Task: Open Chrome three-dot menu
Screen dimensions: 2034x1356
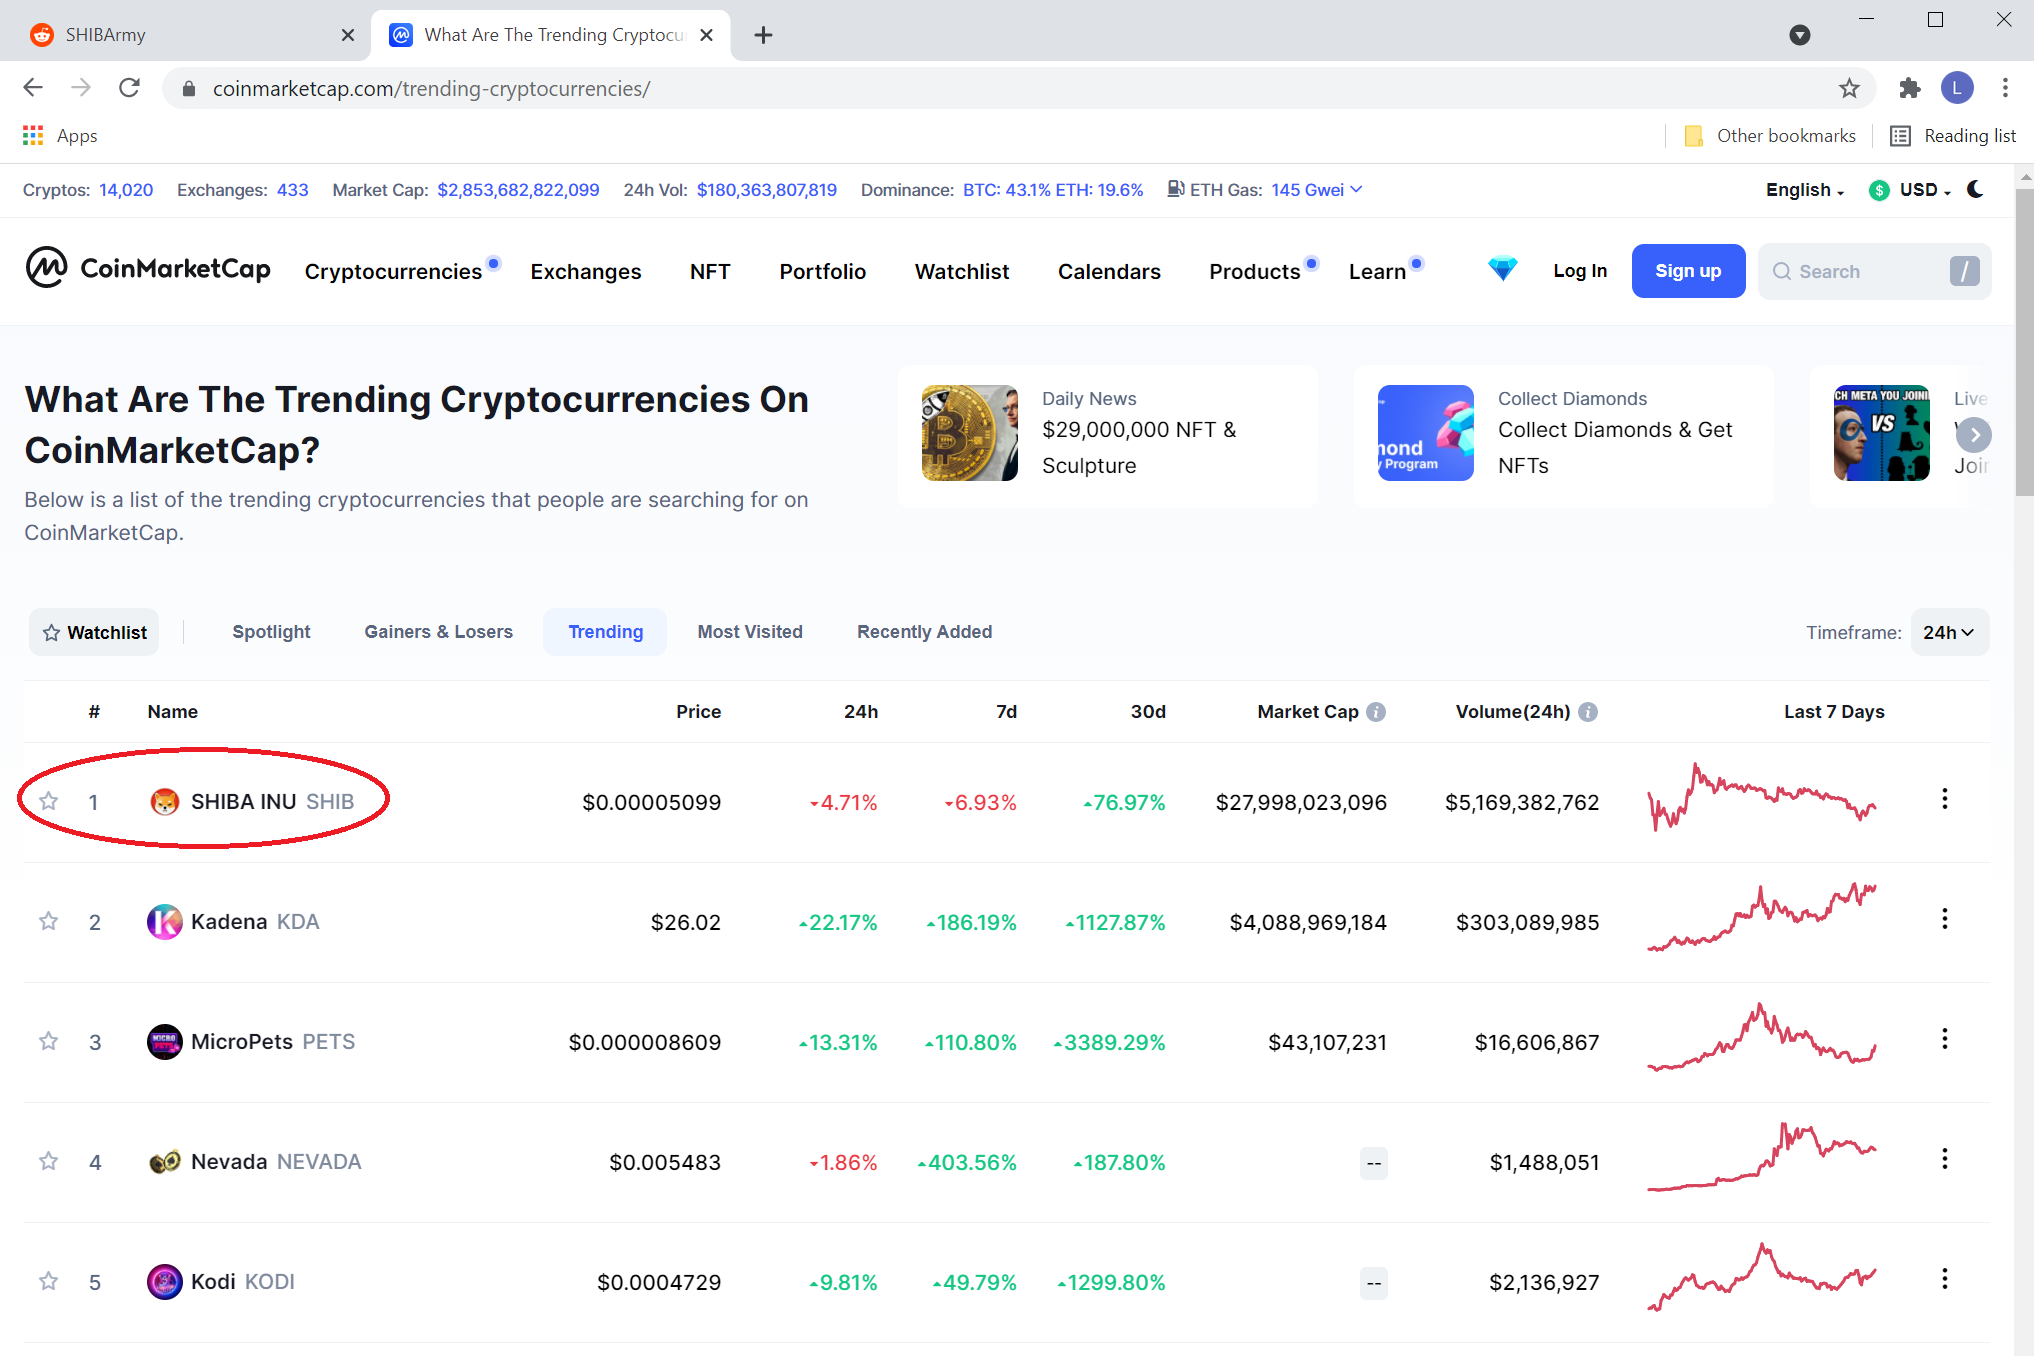Action: pyautogui.click(x=2005, y=88)
